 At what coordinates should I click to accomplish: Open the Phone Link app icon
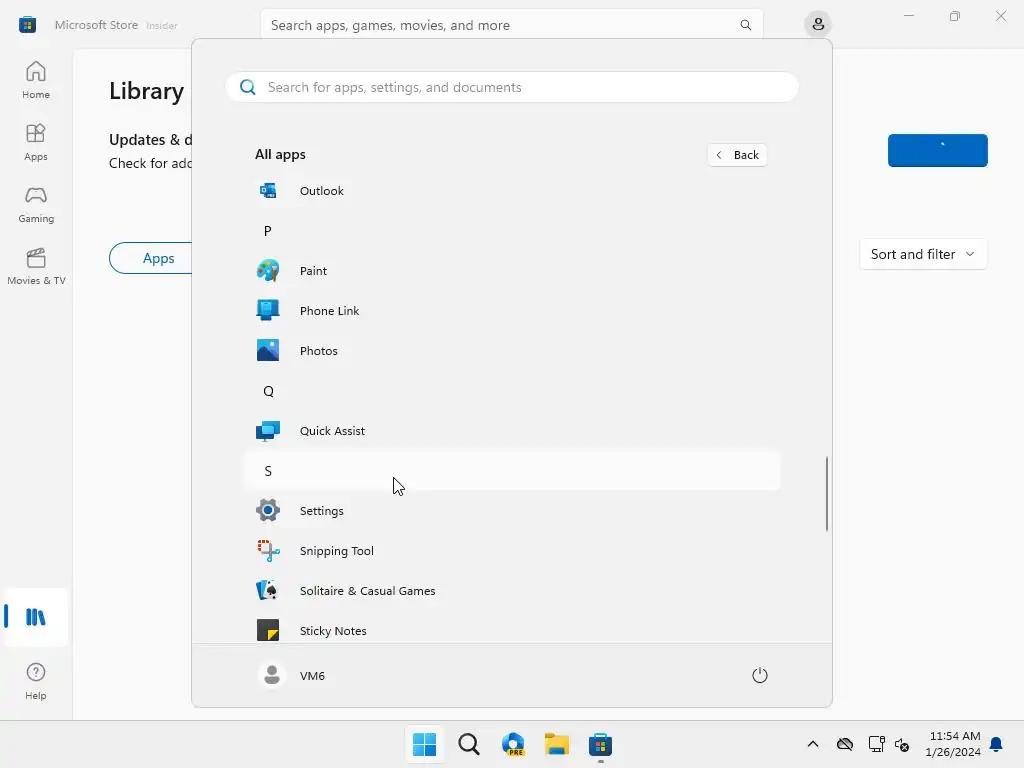coord(268,310)
